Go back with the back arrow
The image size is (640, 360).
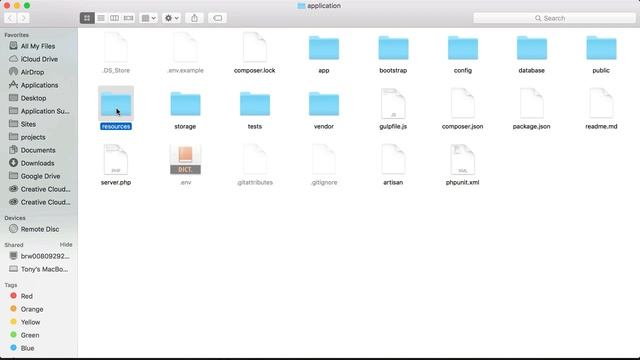[x=10, y=18]
